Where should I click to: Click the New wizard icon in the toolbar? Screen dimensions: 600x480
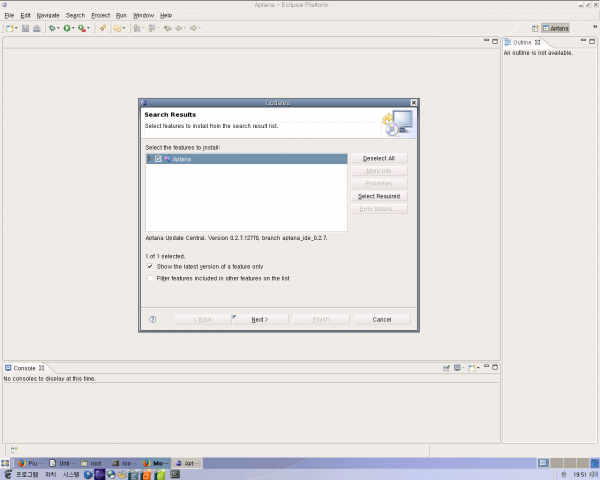pos(10,28)
